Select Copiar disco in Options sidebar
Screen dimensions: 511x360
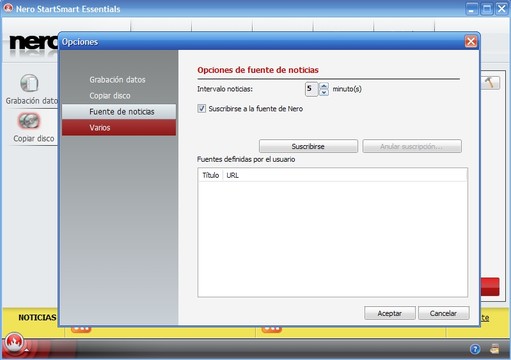coord(110,96)
